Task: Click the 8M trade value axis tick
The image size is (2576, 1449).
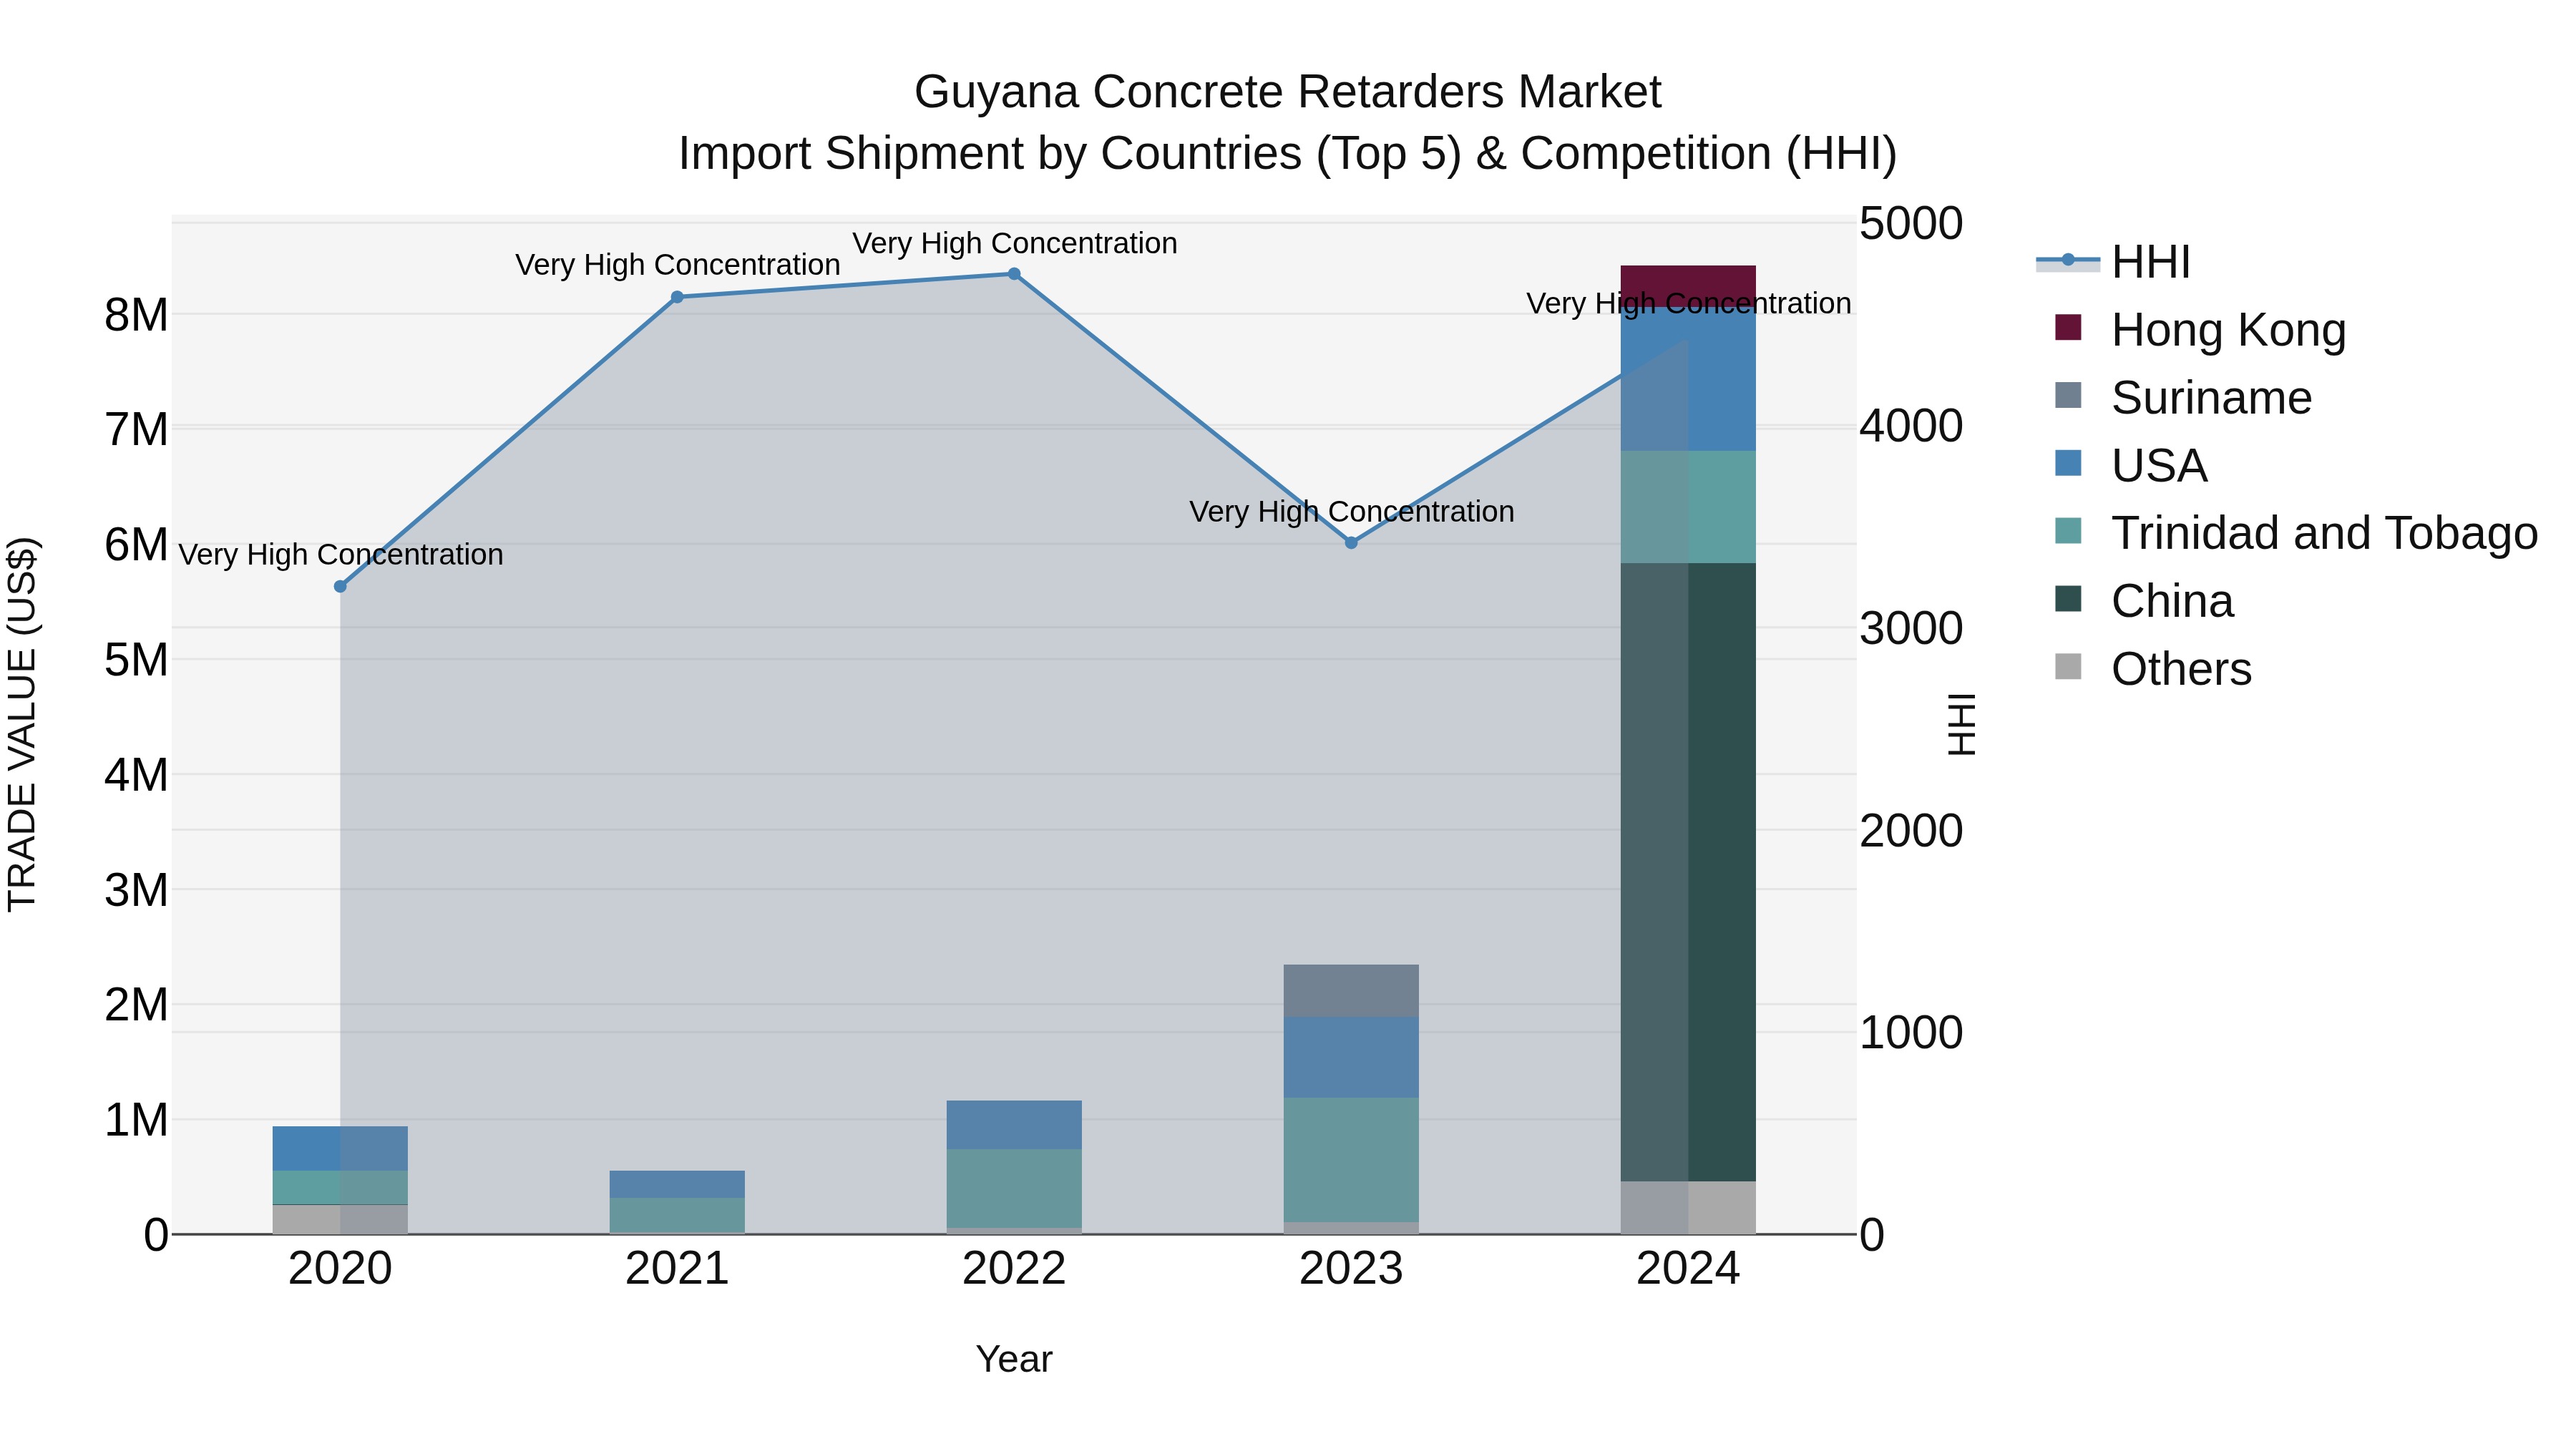Action: [x=136, y=315]
